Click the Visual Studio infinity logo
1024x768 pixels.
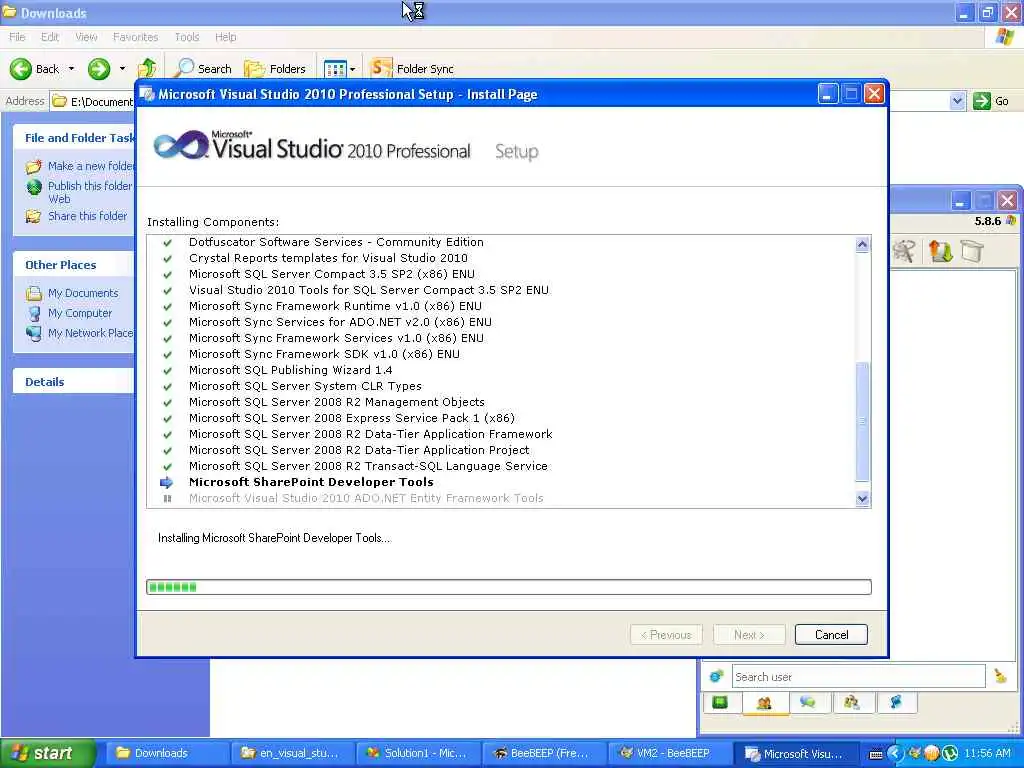pos(181,144)
